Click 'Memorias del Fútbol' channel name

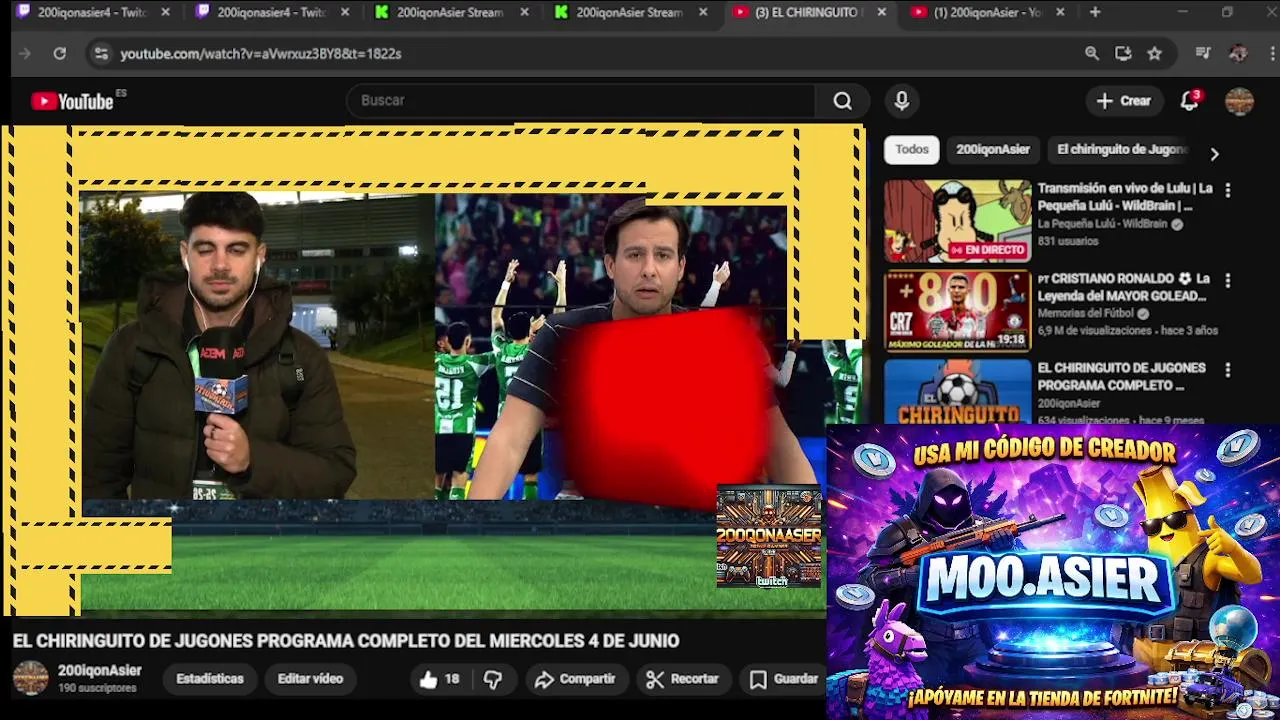[1087, 313]
